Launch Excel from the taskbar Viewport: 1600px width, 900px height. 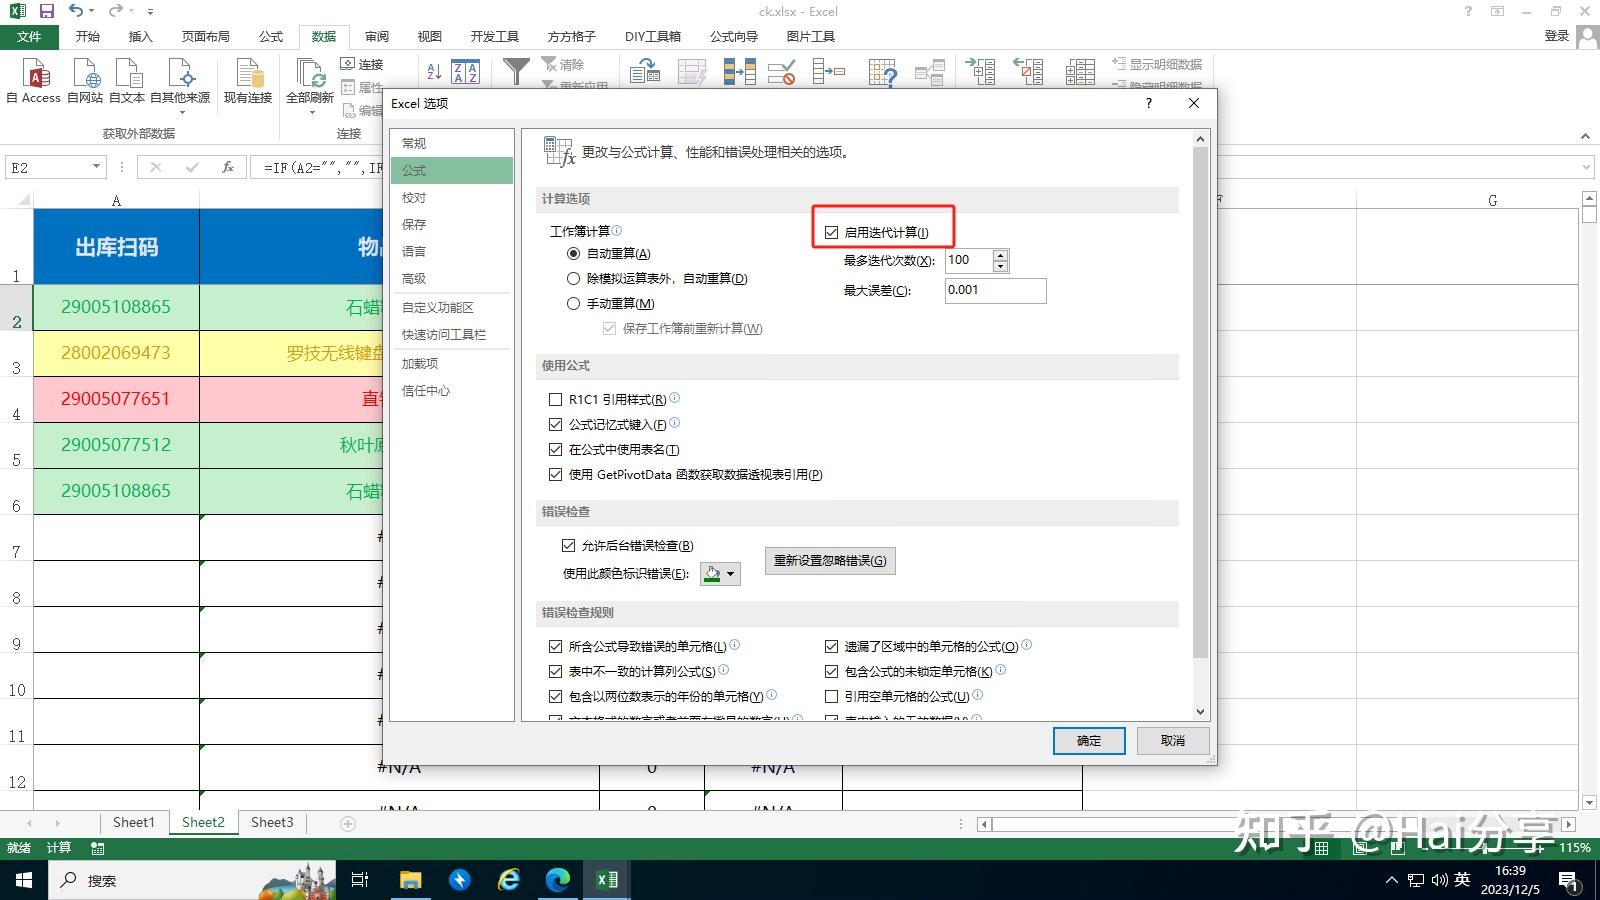pyautogui.click(x=606, y=880)
